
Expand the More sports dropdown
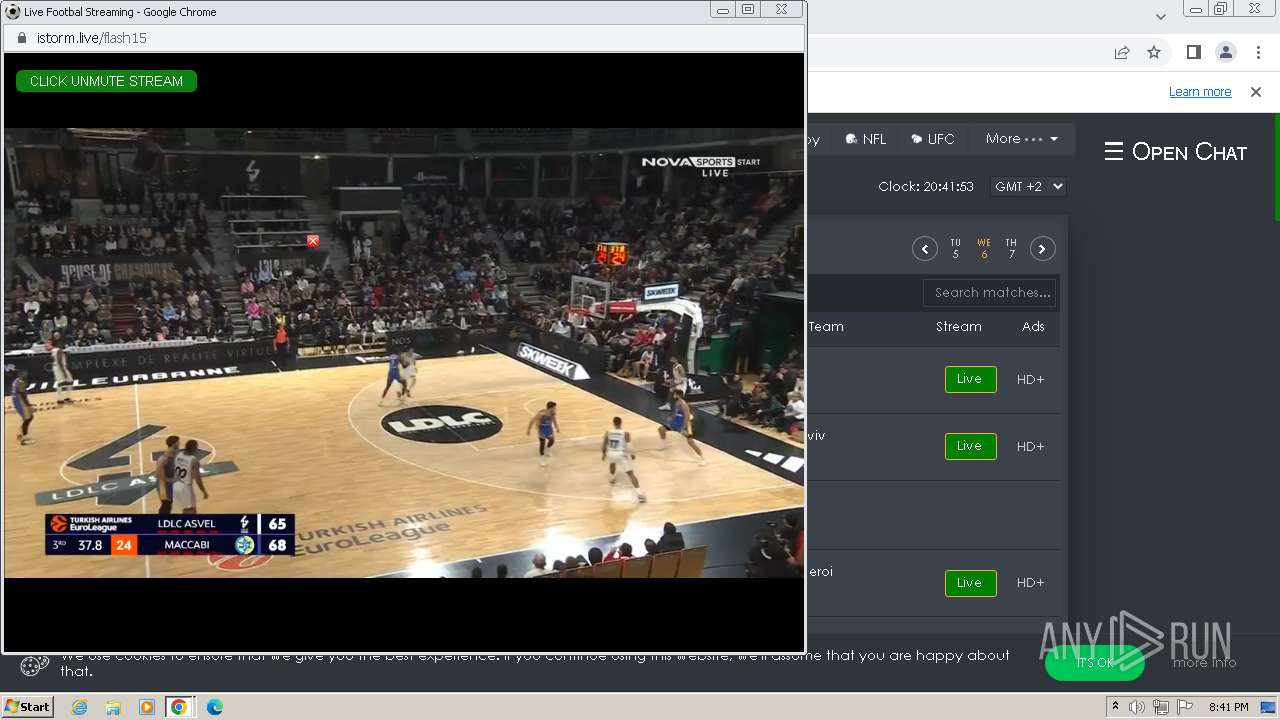pos(1022,139)
